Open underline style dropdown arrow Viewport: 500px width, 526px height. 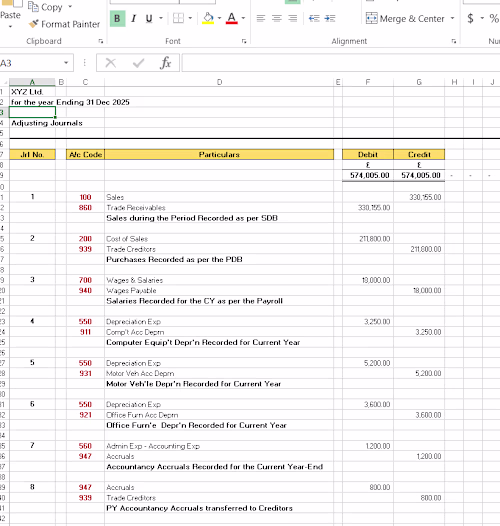coord(161,18)
